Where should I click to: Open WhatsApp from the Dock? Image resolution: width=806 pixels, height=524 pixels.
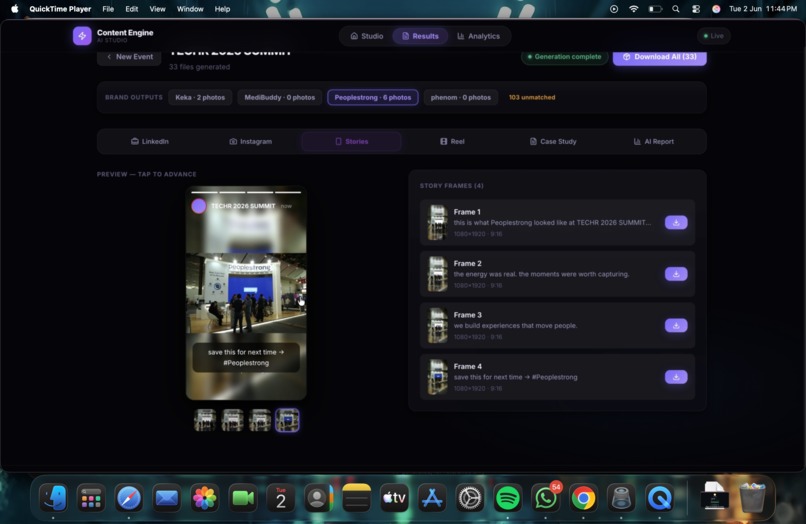click(546, 498)
